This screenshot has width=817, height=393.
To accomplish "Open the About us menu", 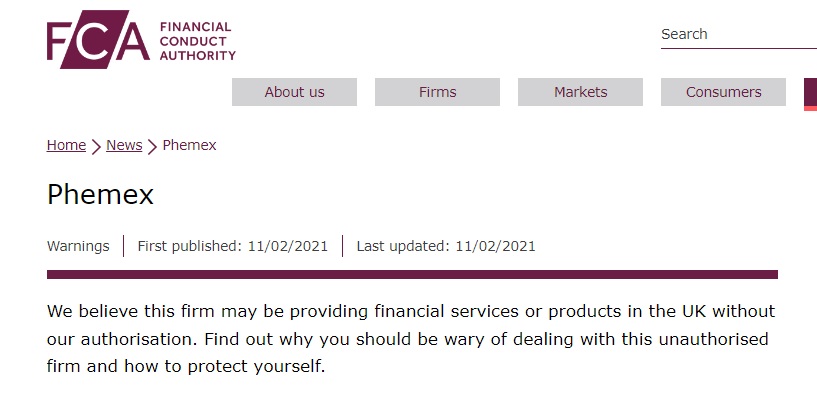I will (294, 92).
